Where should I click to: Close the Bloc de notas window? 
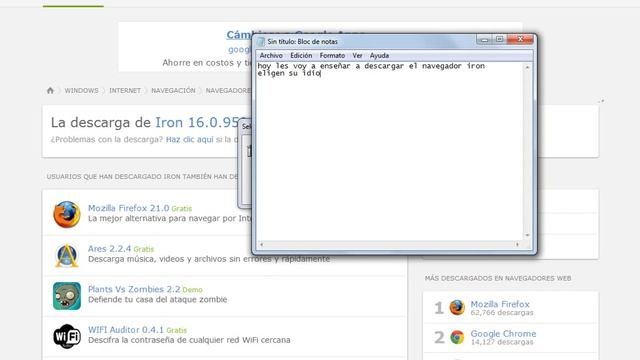click(520, 40)
